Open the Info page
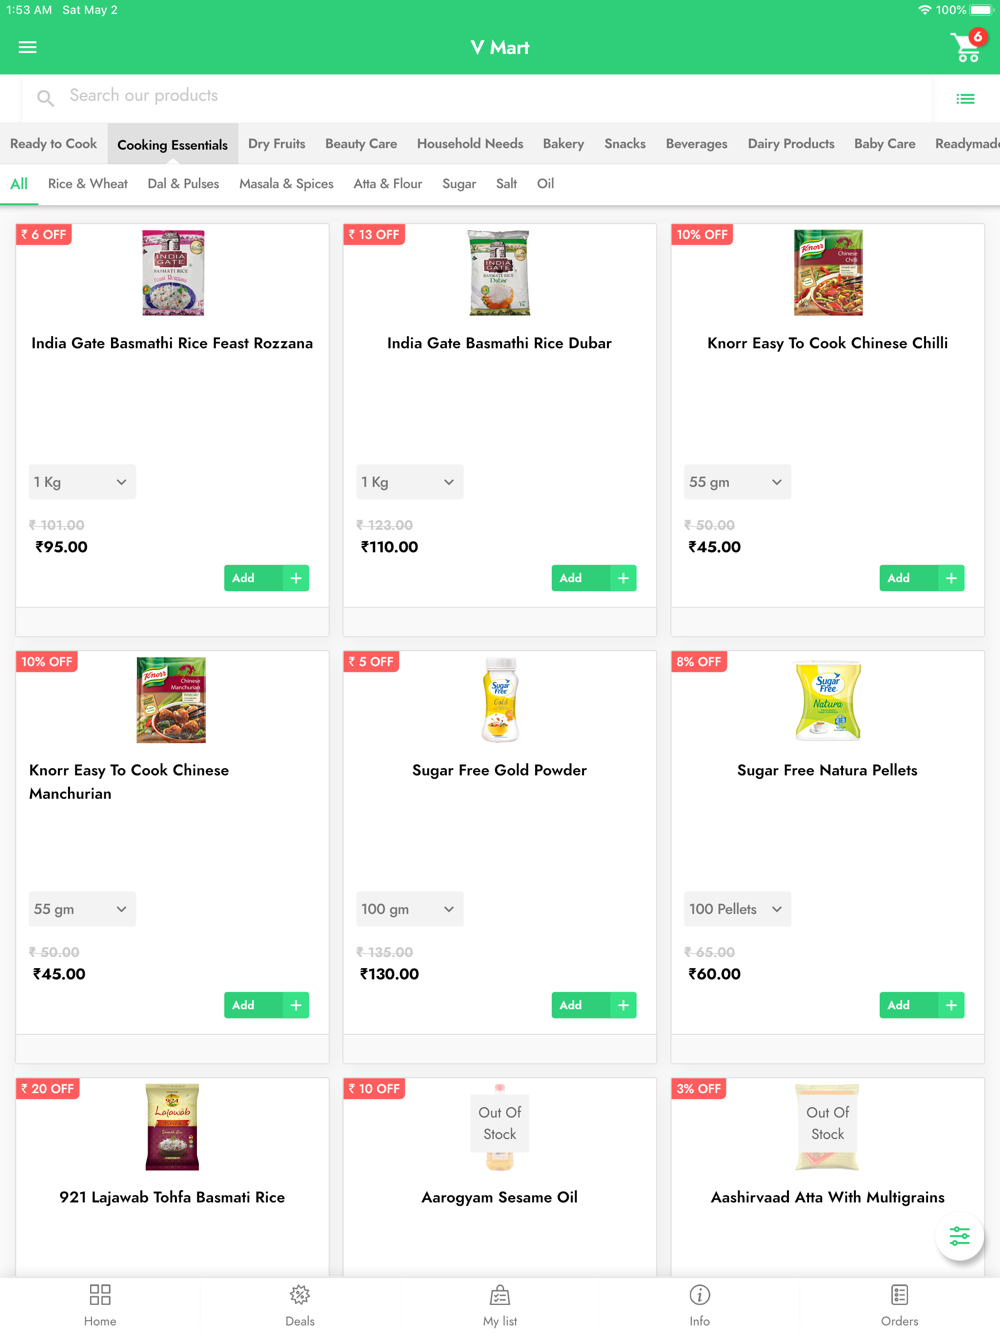The image size is (1000, 1334). click(x=700, y=1306)
